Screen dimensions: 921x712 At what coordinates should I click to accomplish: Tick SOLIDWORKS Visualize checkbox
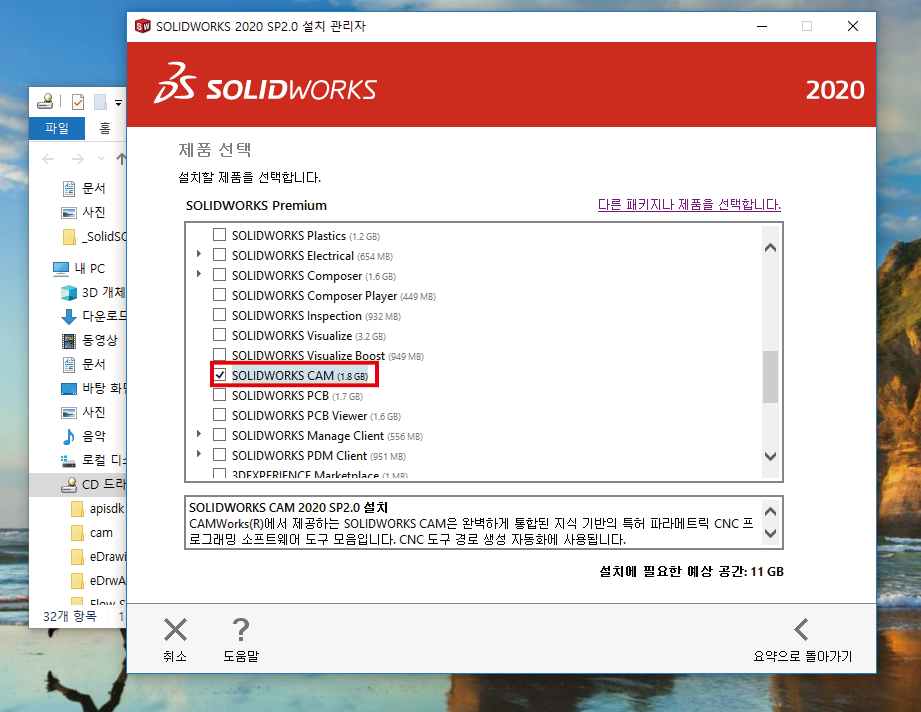pyautogui.click(x=219, y=335)
